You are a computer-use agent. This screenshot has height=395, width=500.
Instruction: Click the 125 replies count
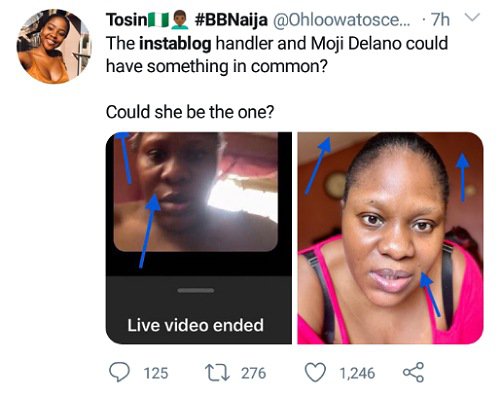[156, 373]
